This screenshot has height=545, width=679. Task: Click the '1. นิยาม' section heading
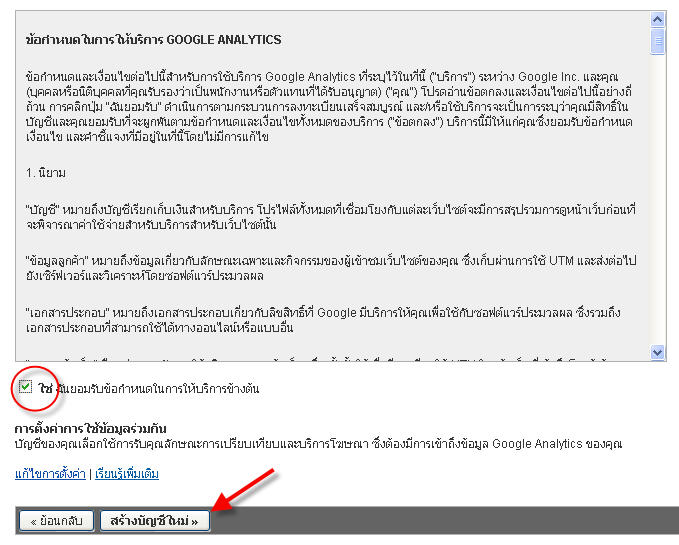click(x=45, y=173)
